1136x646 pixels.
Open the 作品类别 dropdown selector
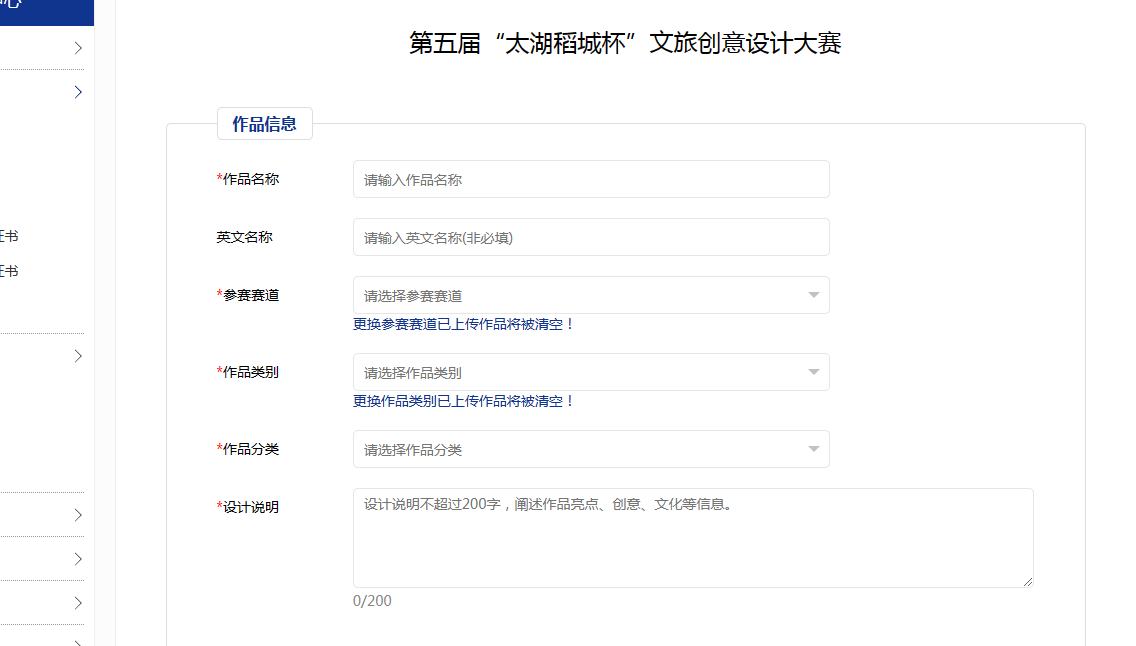(580, 373)
